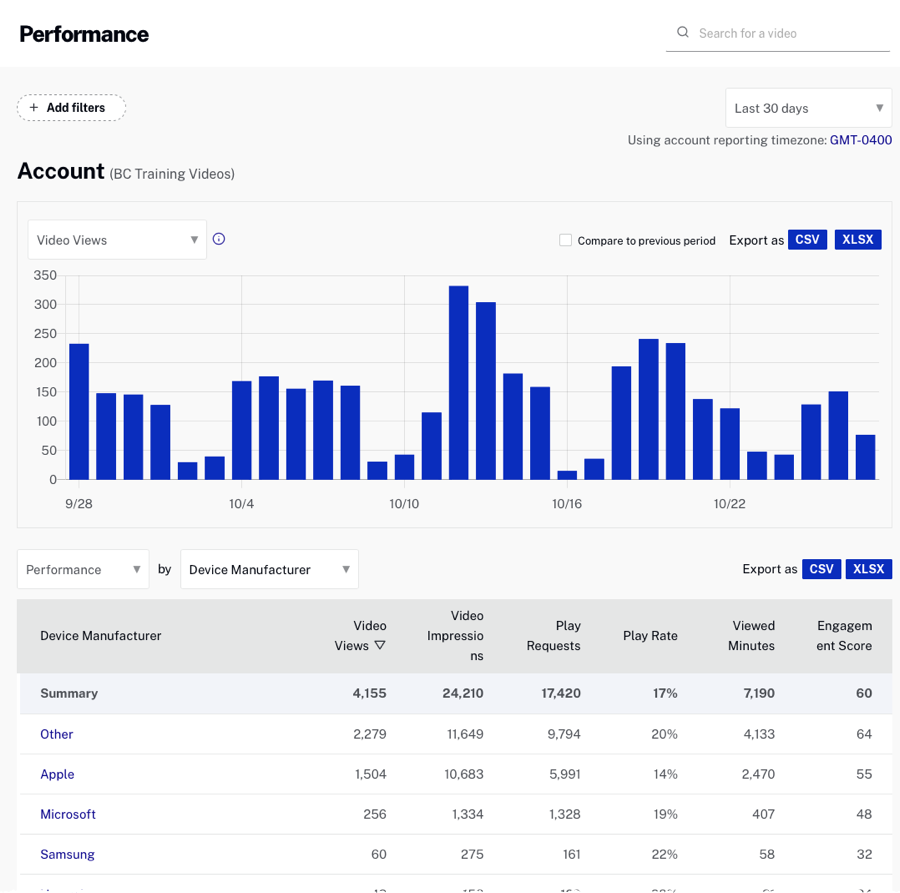Click the GMT-0400 timezone link
900x893 pixels.
coord(862,140)
